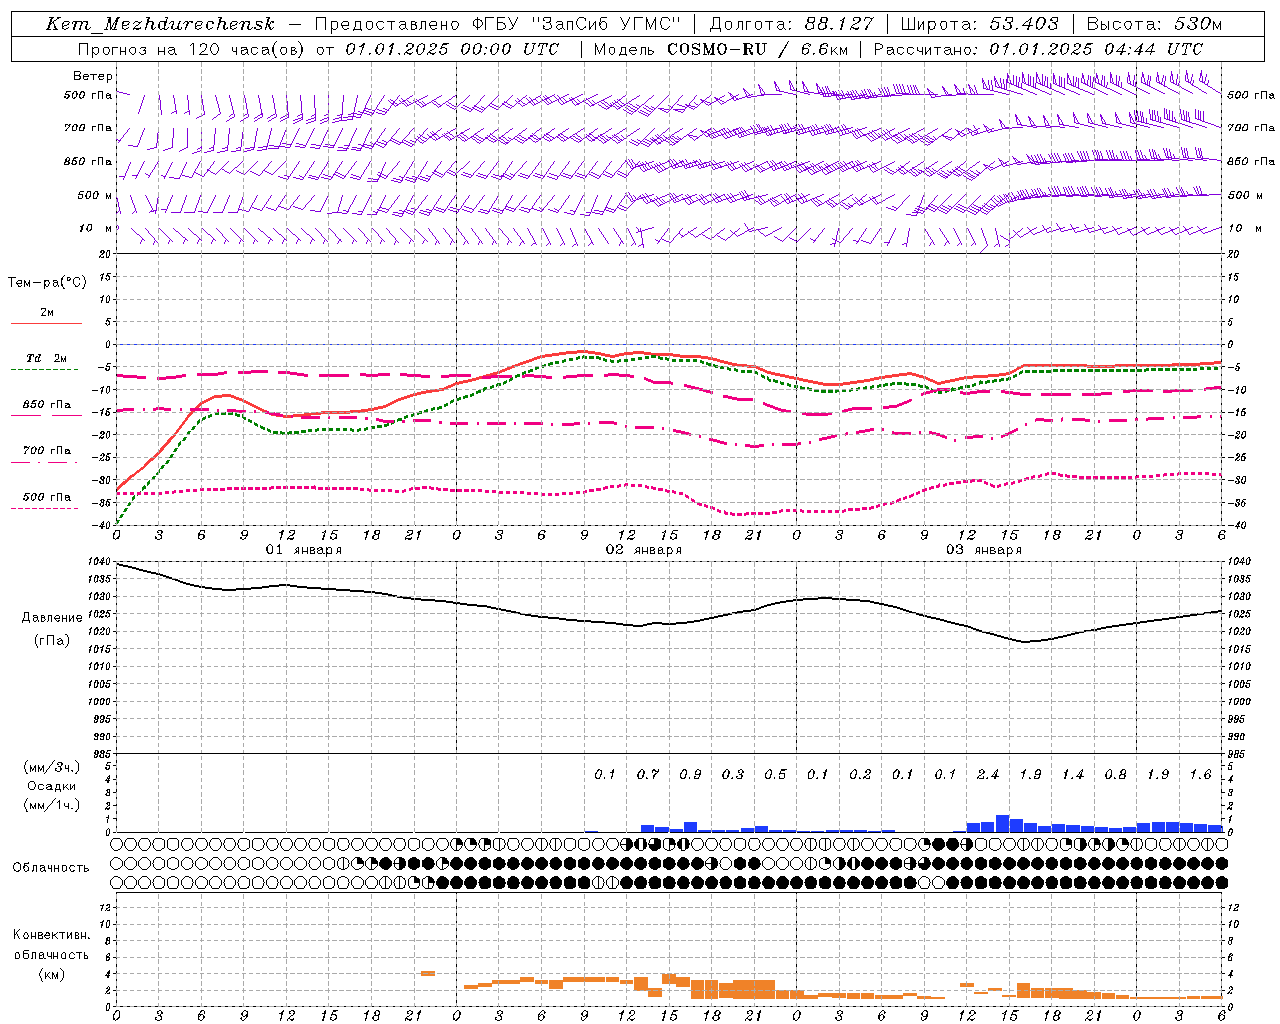The image size is (1280, 1024).
Task: Click the (км) unit label under convective cloudiness
Action: pyautogui.click(x=51, y=974)
